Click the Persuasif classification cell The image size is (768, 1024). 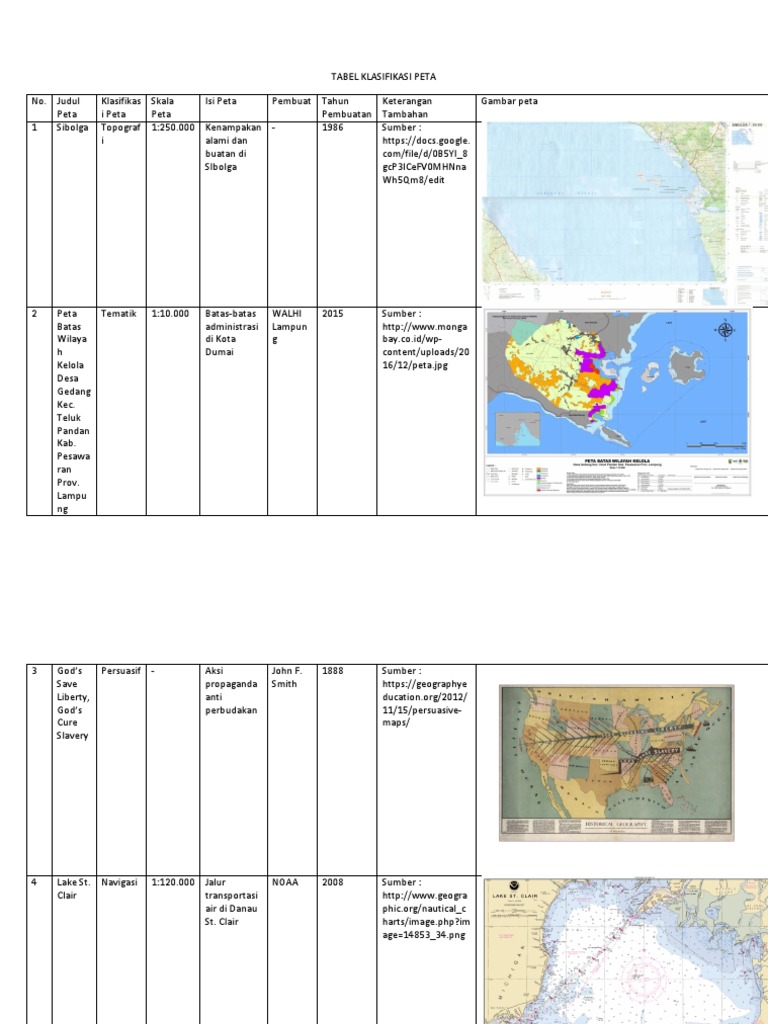click(121, 671)
